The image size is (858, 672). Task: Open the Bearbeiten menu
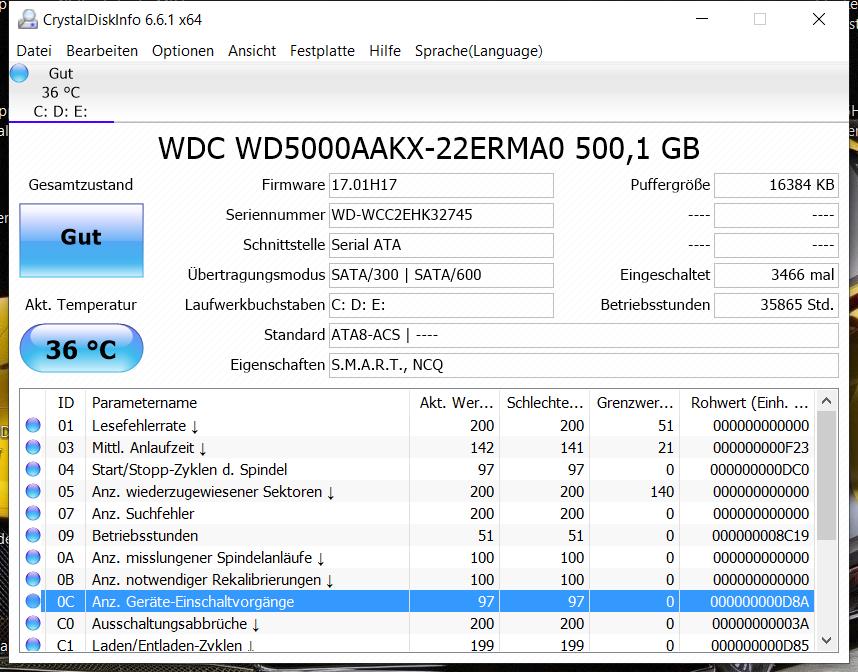click(102, 51)
